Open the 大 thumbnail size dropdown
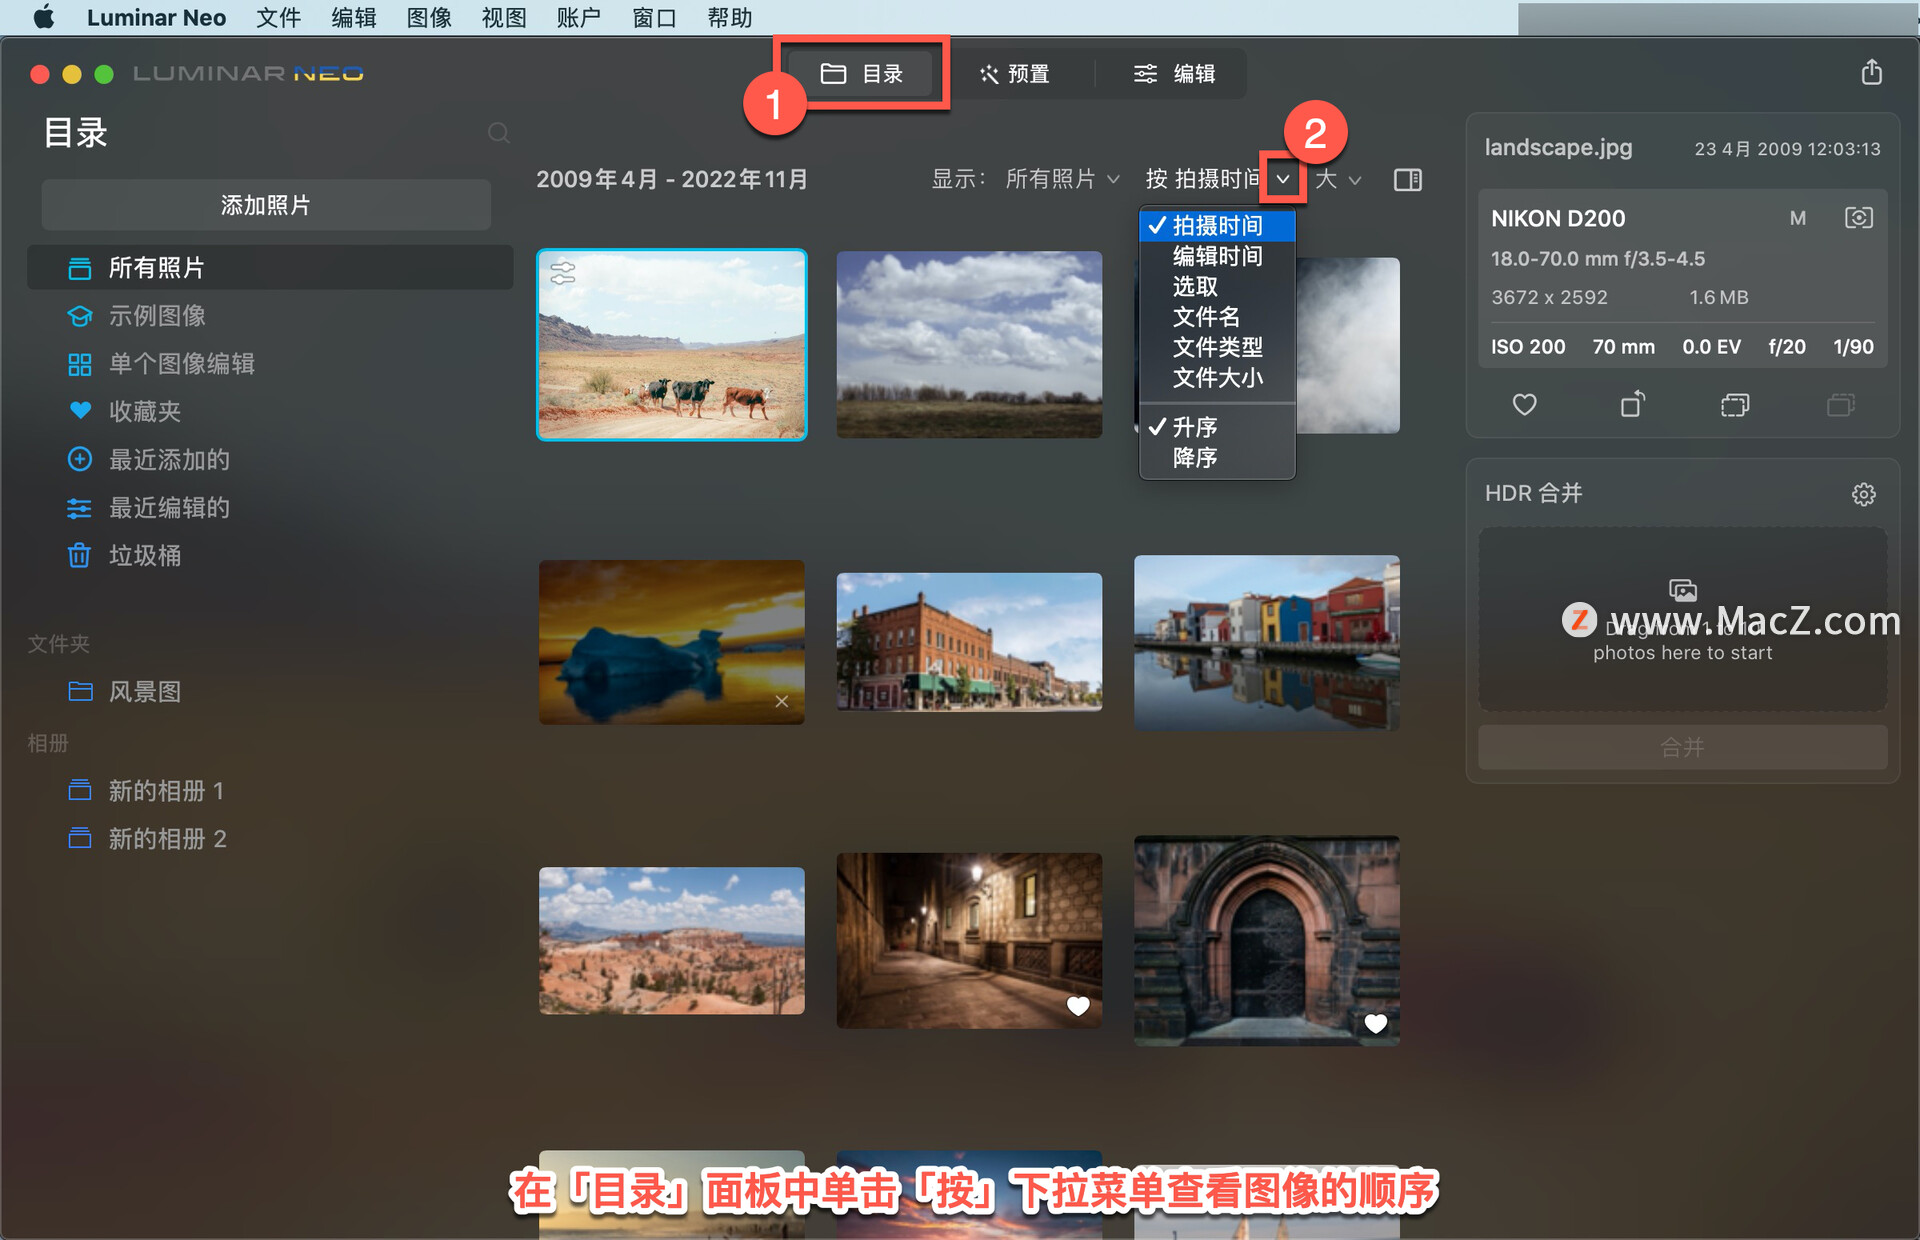The height and width of the screenshot is (1240, 1920). [1339, 180]
